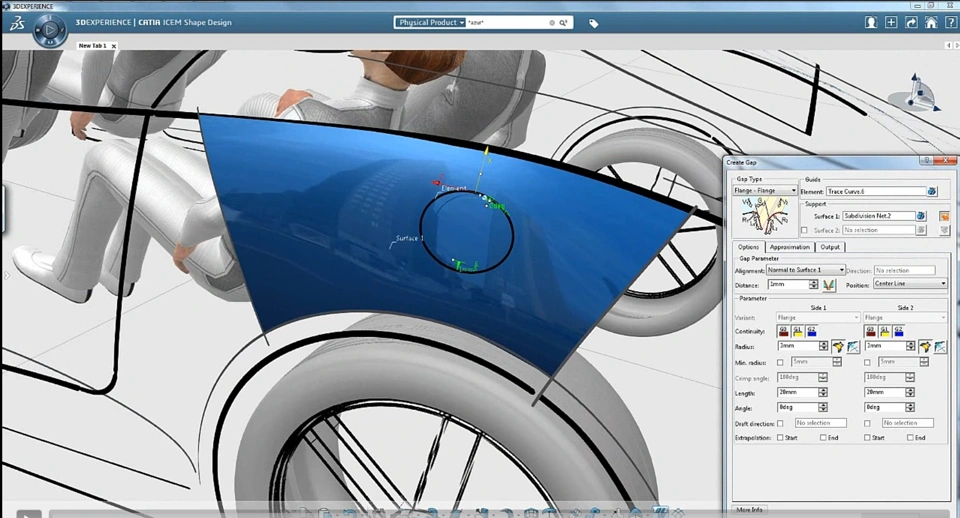
Task: Check Extrapolation End for Side 2
Action: 910,438
